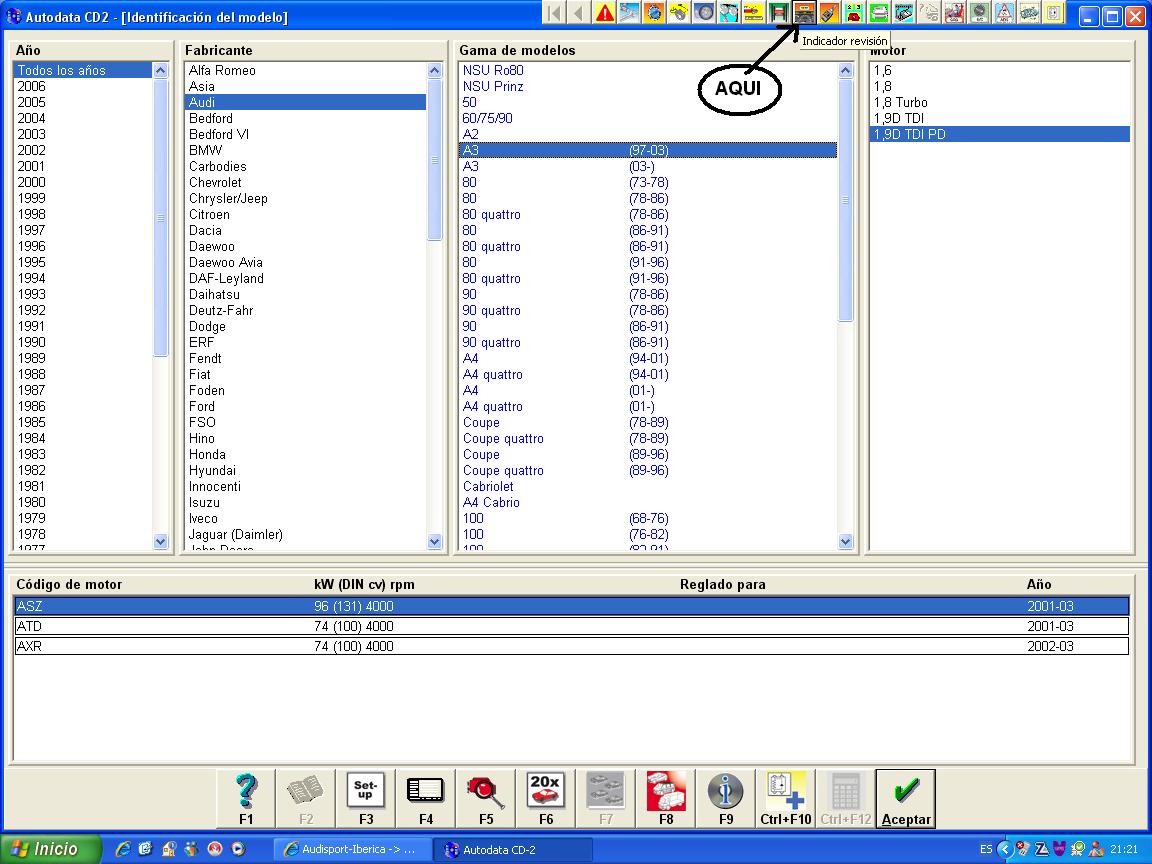Click the F5 magnifier search button
Viewport: 1152px width, 864px height.
[486, 799]
